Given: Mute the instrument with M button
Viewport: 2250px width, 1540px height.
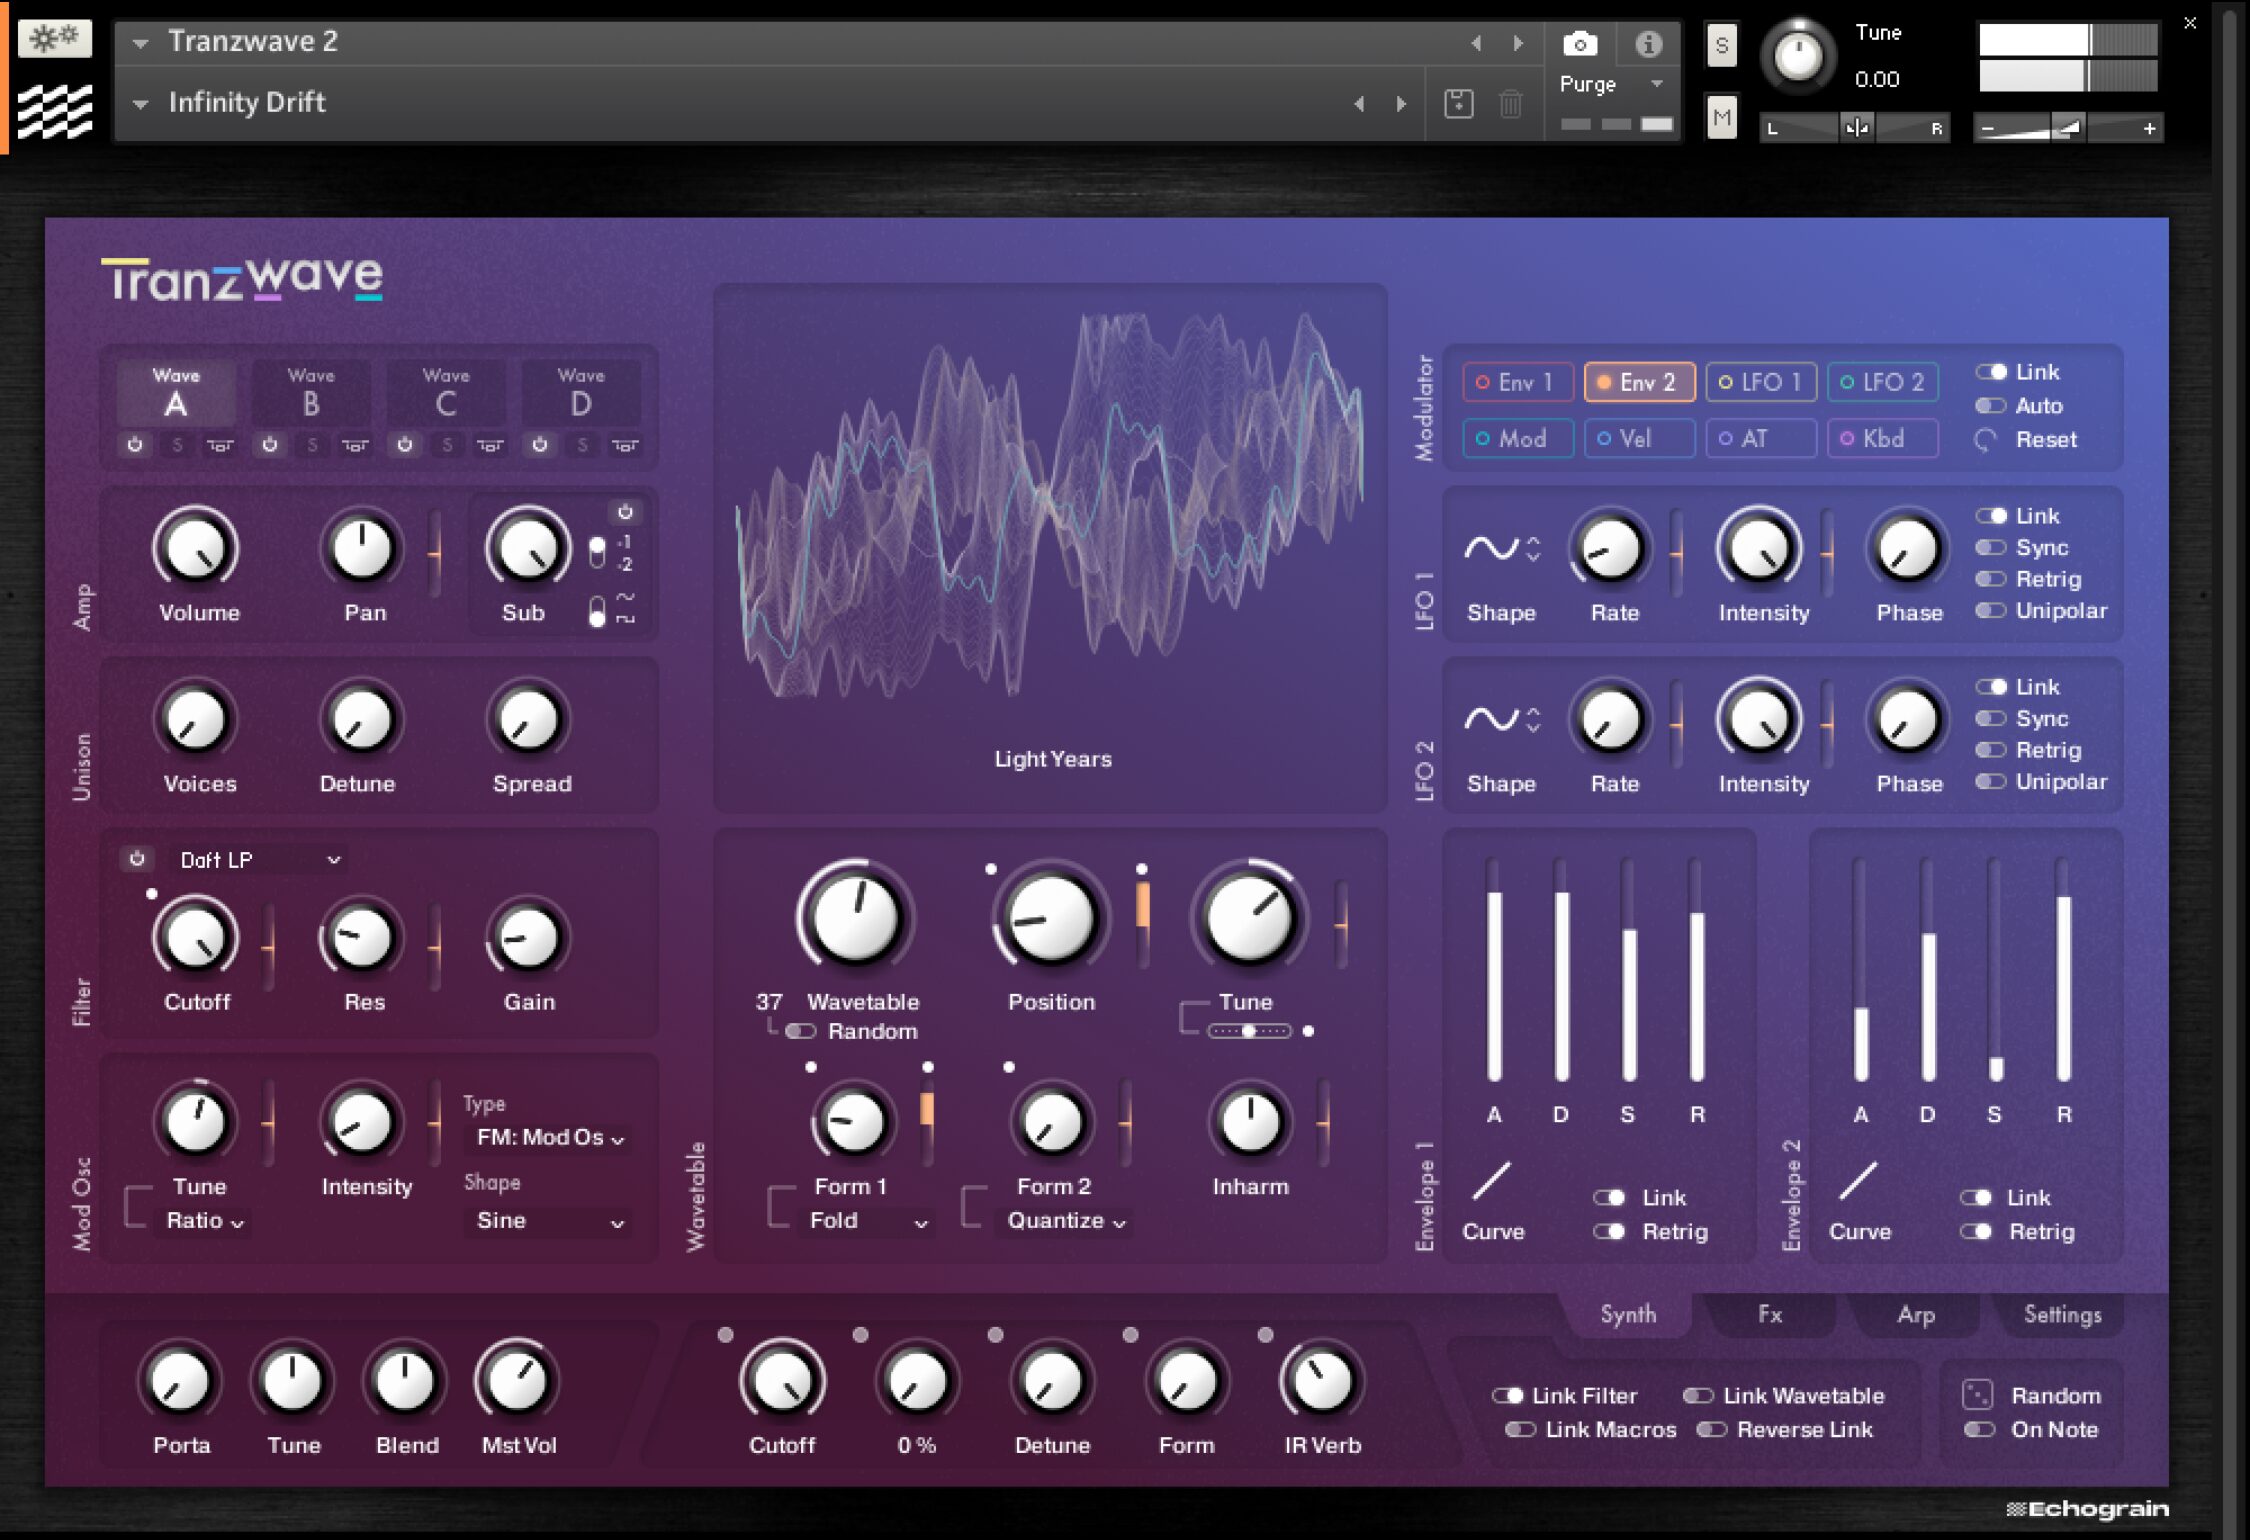Looking at the screenshot, I should 1721,118.
